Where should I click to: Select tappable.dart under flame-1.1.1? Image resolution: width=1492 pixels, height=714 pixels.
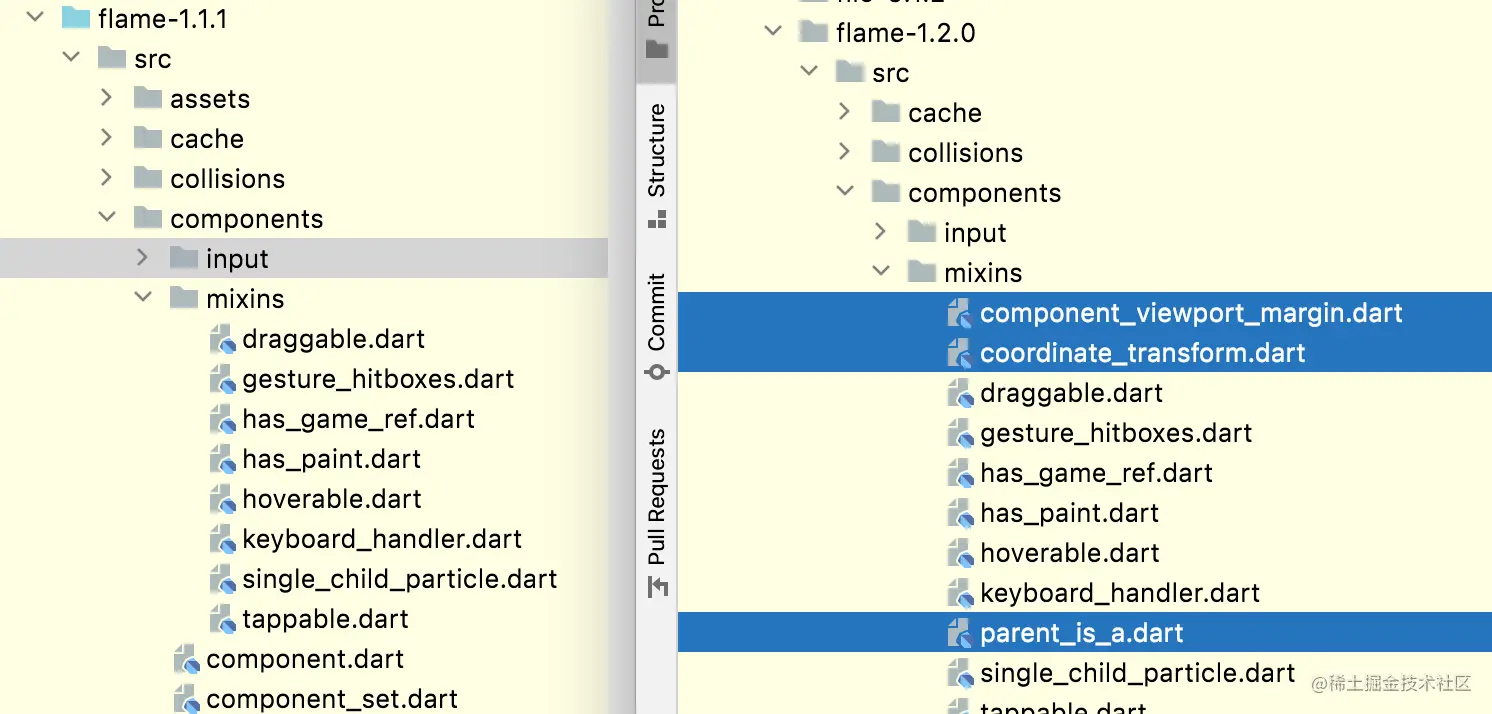coord(325,619)
